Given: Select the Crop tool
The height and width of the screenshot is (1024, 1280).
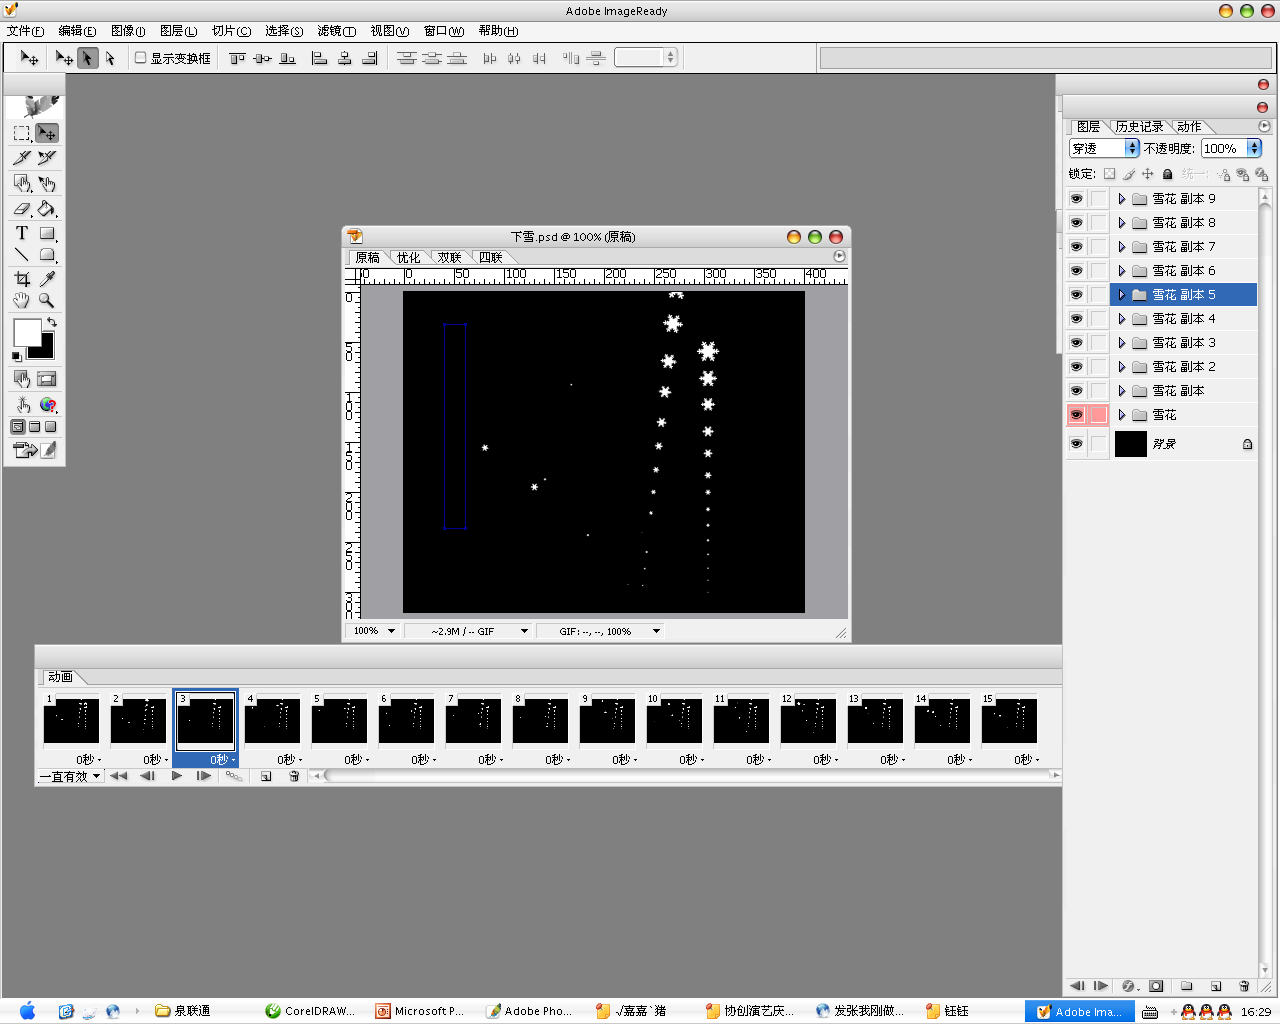Looking at the screenshot, I should 21,279.
